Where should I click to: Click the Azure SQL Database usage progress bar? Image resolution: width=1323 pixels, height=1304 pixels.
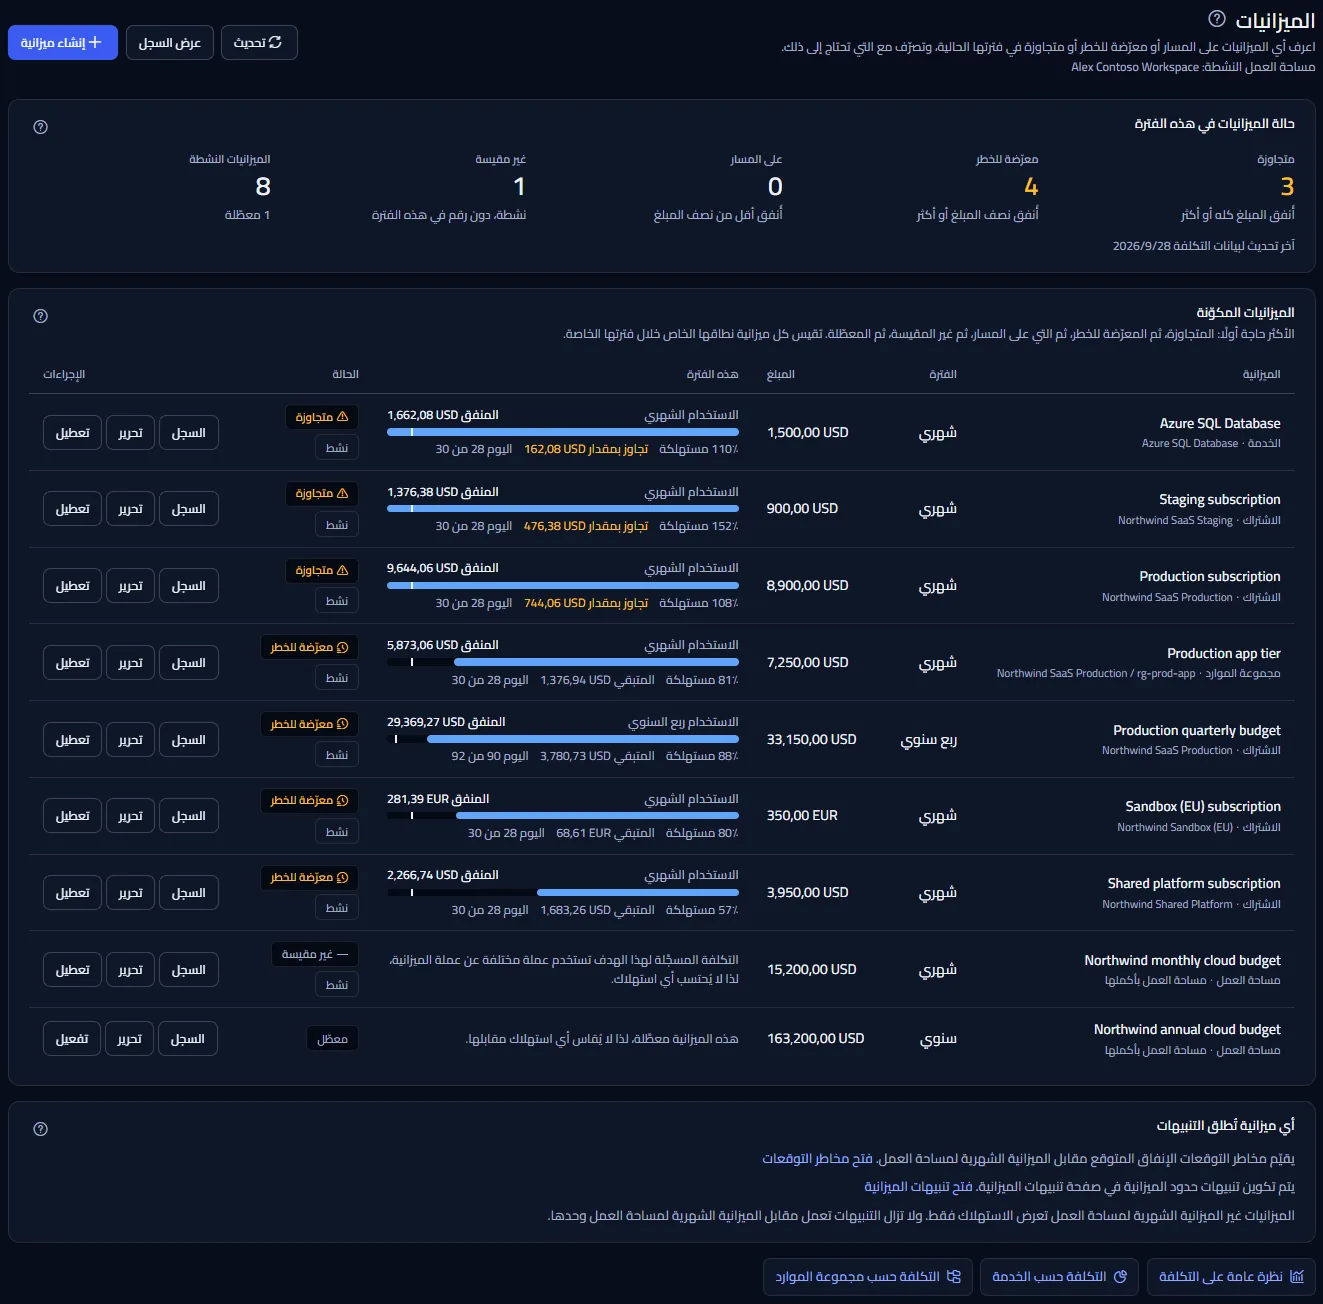563,432
